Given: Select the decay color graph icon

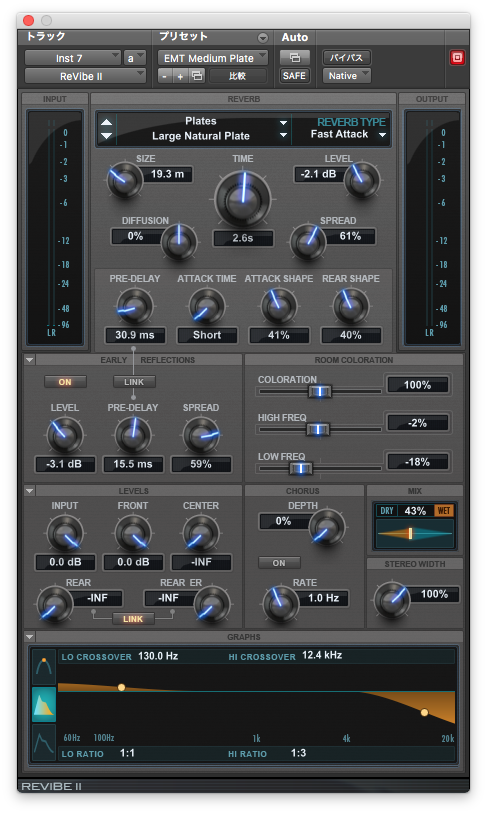Looking at the screenshot, I should pos(44,704).
